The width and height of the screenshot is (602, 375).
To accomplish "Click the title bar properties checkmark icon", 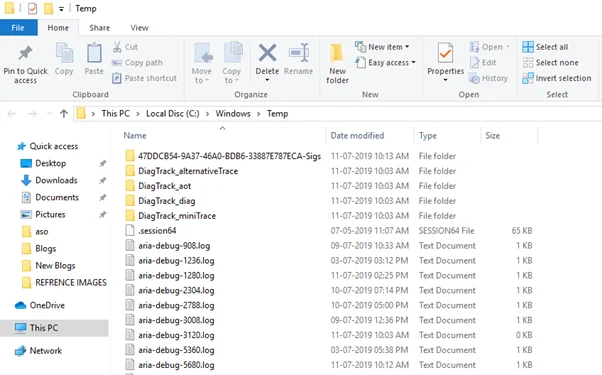I will click(x=33, y=8).
